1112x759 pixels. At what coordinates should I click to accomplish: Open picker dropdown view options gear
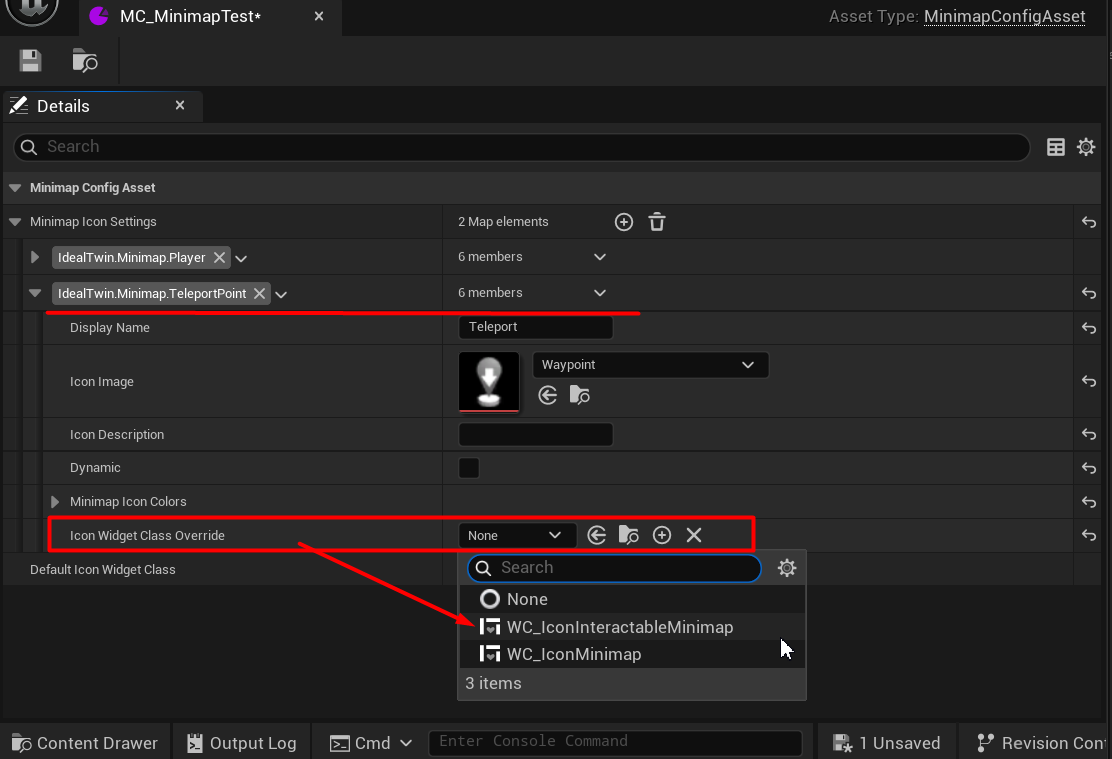click(787, 568)
